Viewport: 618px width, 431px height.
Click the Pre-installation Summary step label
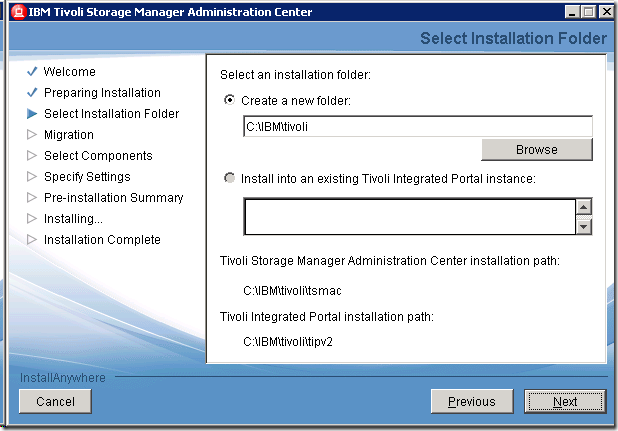coord(113,198)
